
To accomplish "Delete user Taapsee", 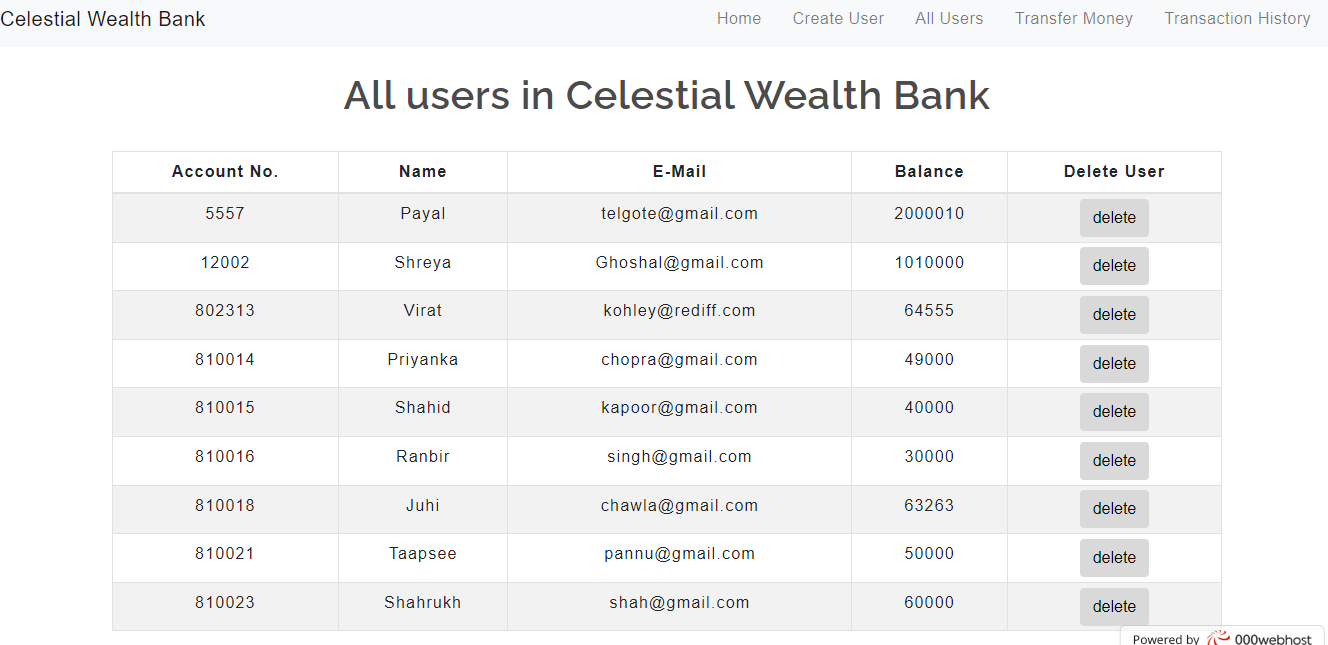I will coord(1114,557).
